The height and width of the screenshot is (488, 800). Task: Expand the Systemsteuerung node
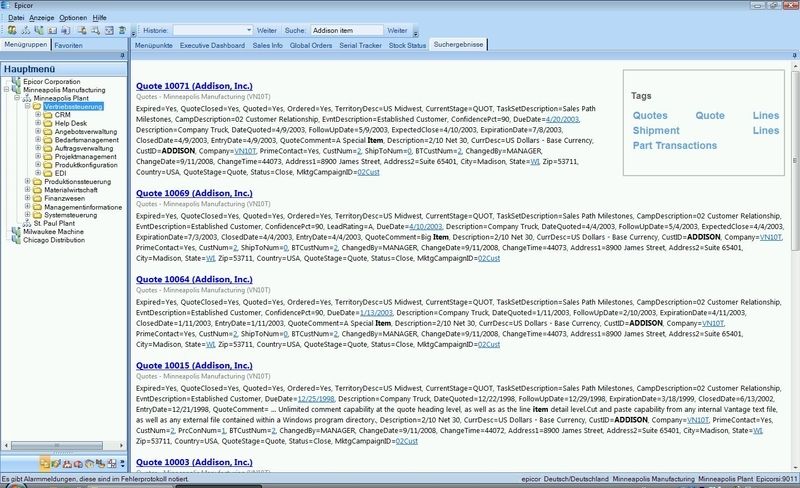[x=28, y=215]
